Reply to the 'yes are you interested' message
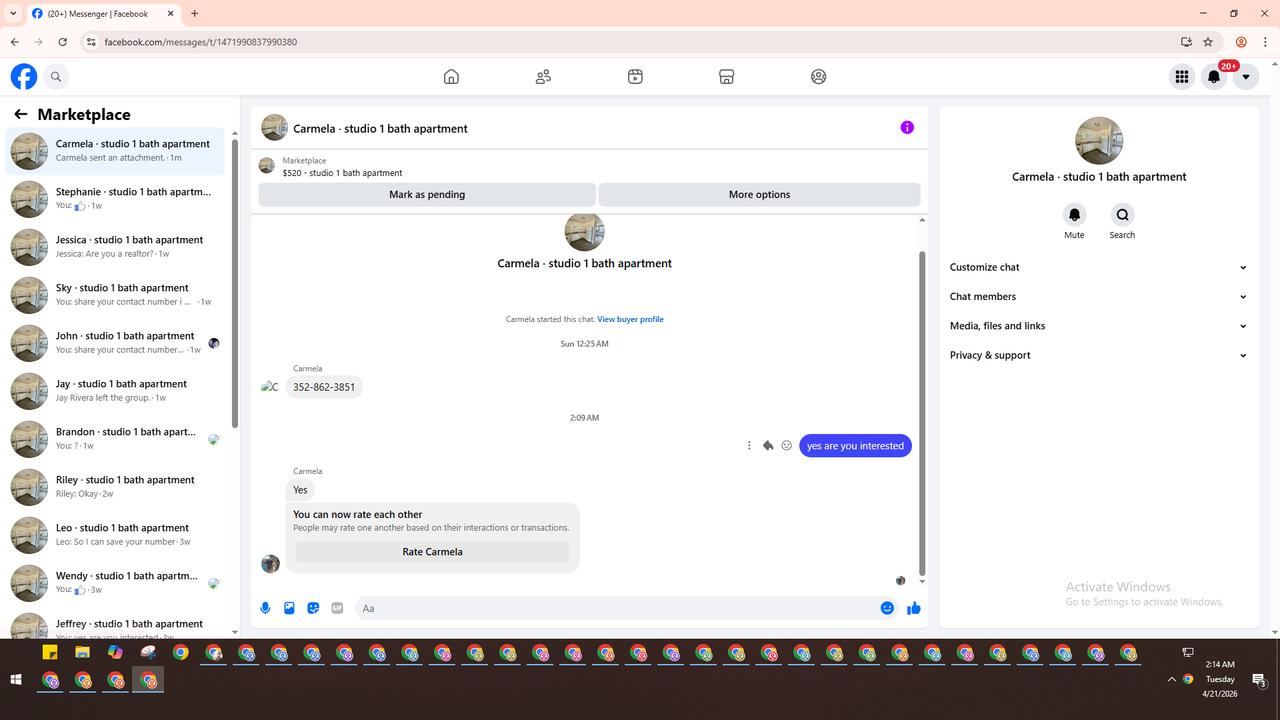 (768, 446)
